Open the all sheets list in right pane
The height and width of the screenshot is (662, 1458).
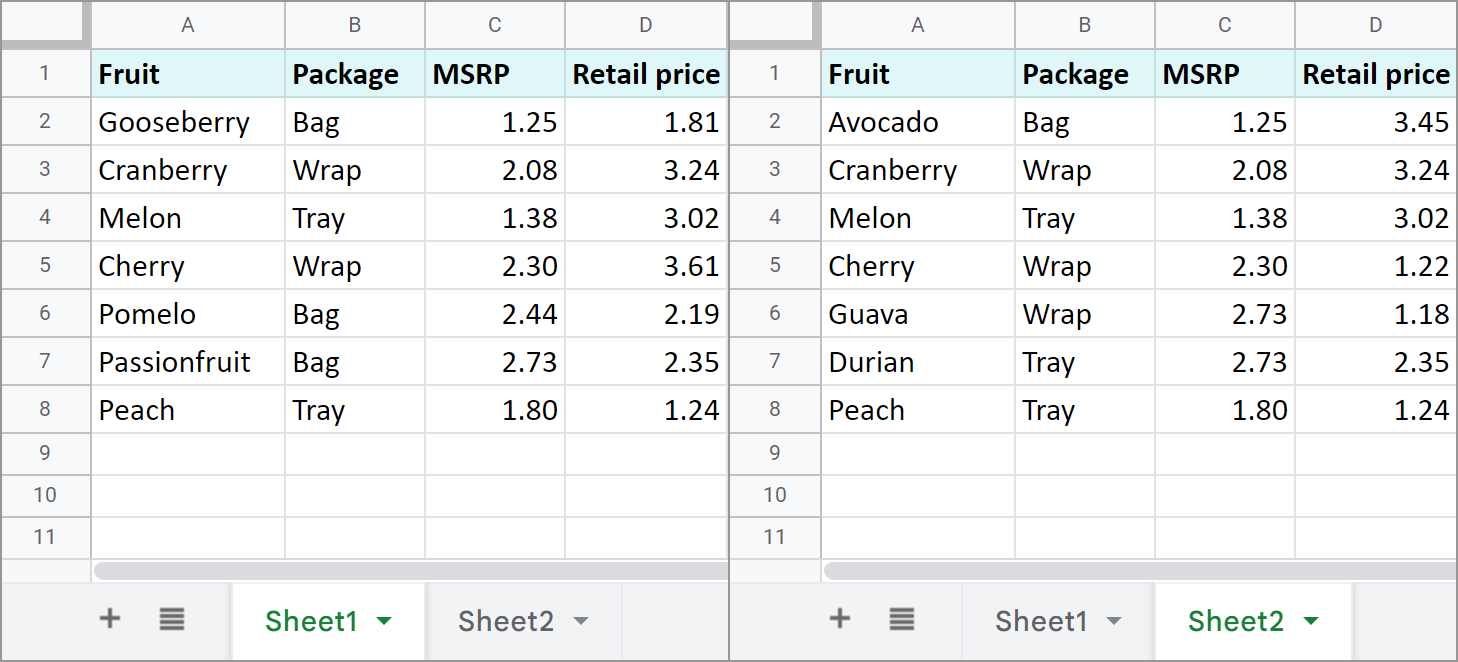pos(902,620)
